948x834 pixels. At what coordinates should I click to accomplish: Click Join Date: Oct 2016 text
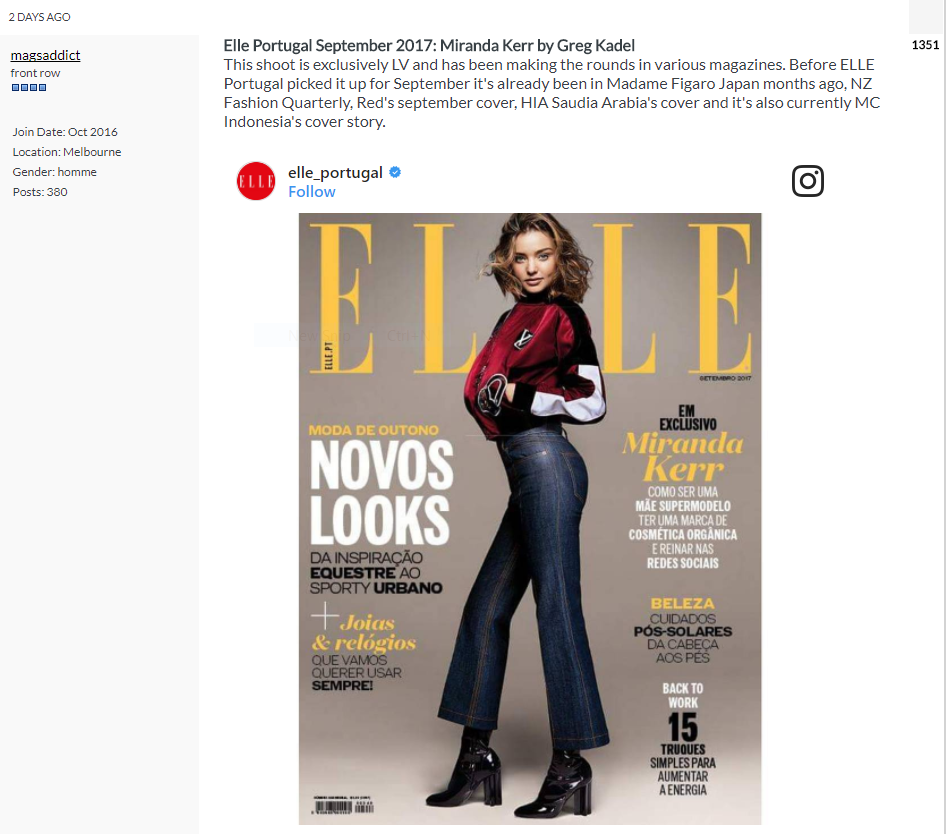click(65, 132)
